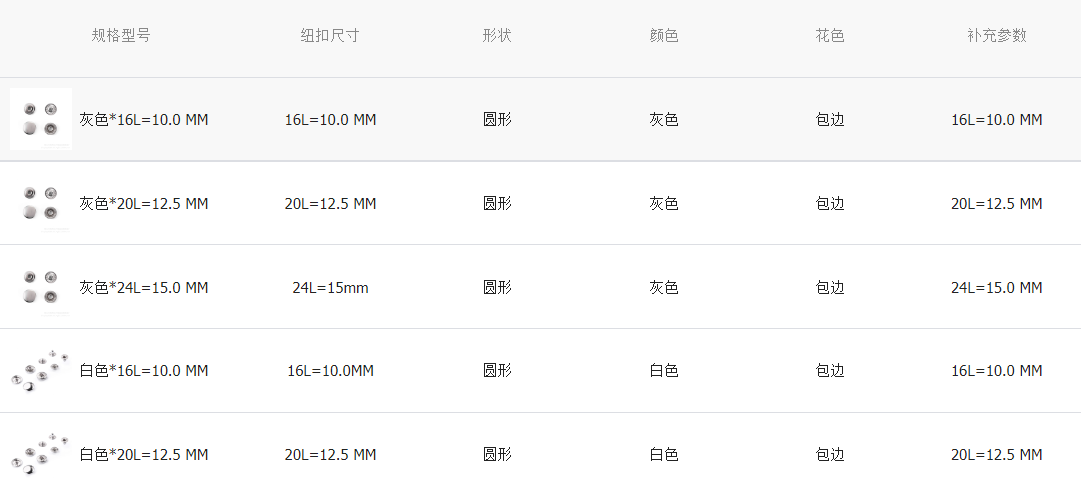Click 包边 cell in the 24L row
The height and width of the screenshot is (481, 1081).
point(830,288)
